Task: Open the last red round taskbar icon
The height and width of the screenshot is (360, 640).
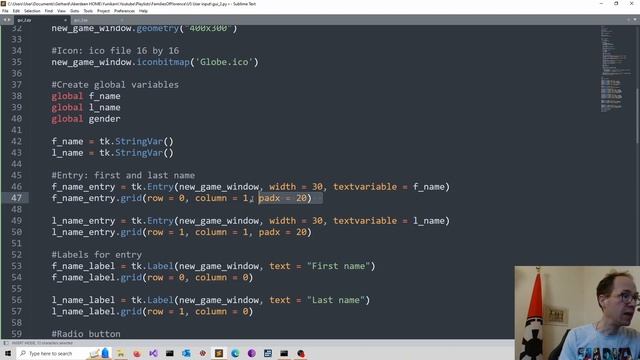Action: pyautogui.click(x=301, y=353)
